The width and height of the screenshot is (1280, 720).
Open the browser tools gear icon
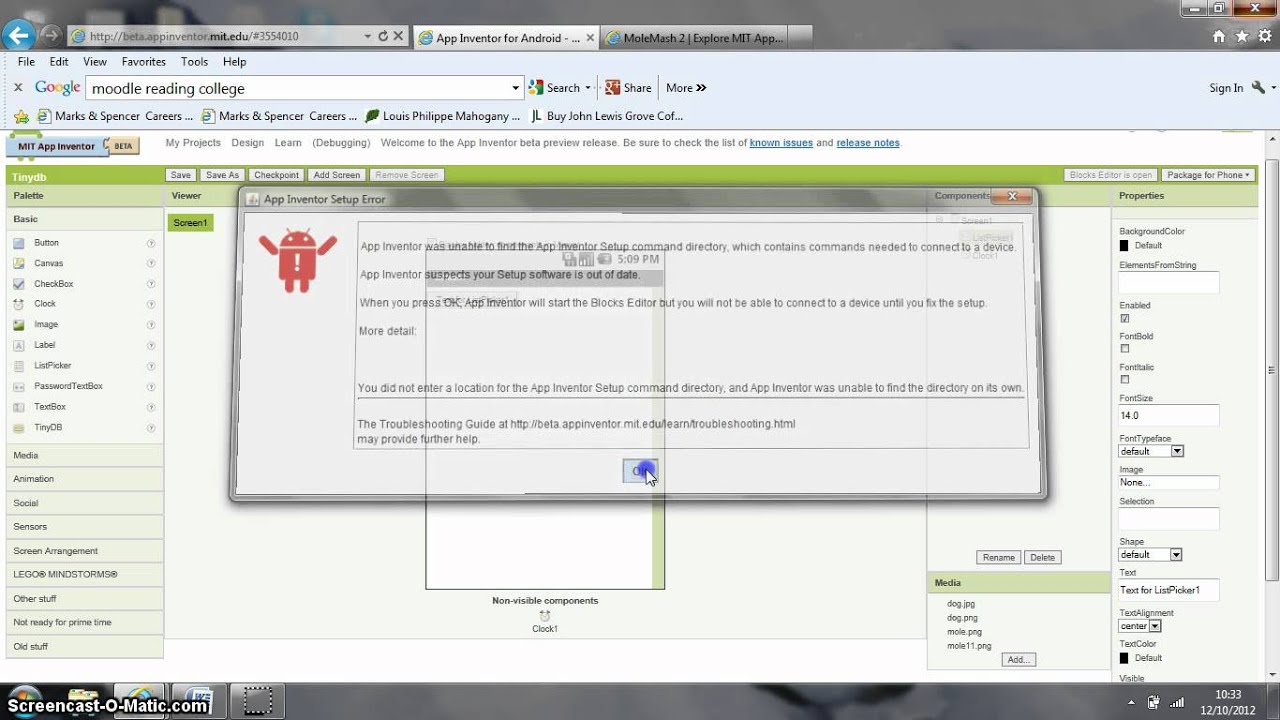pyautogui.click(x=1265, y=36)
